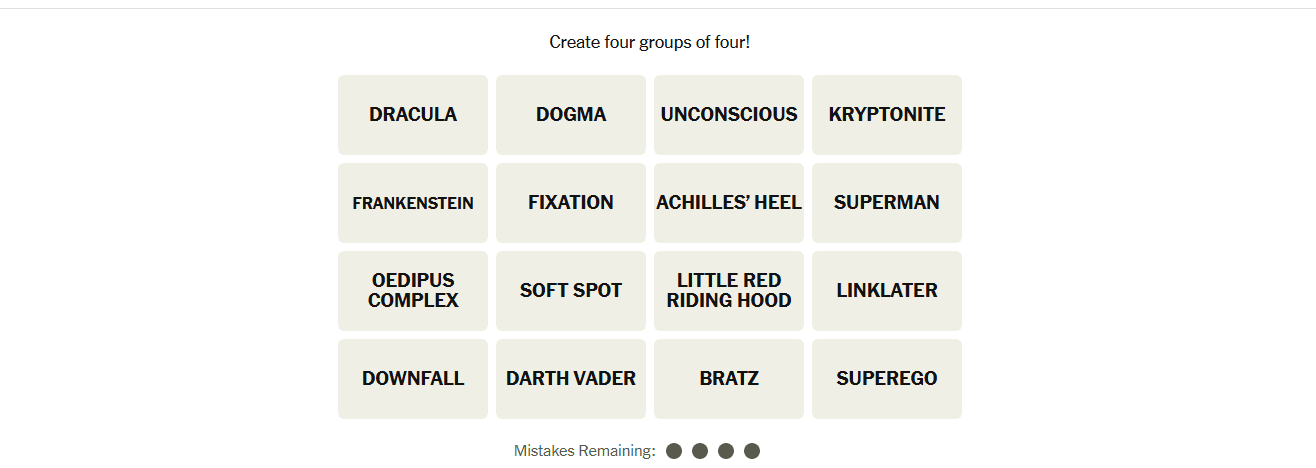Select the LITTLE RED RIDING HOOD tile
The image size is (1316, 468).
click(x=729, y=291)
